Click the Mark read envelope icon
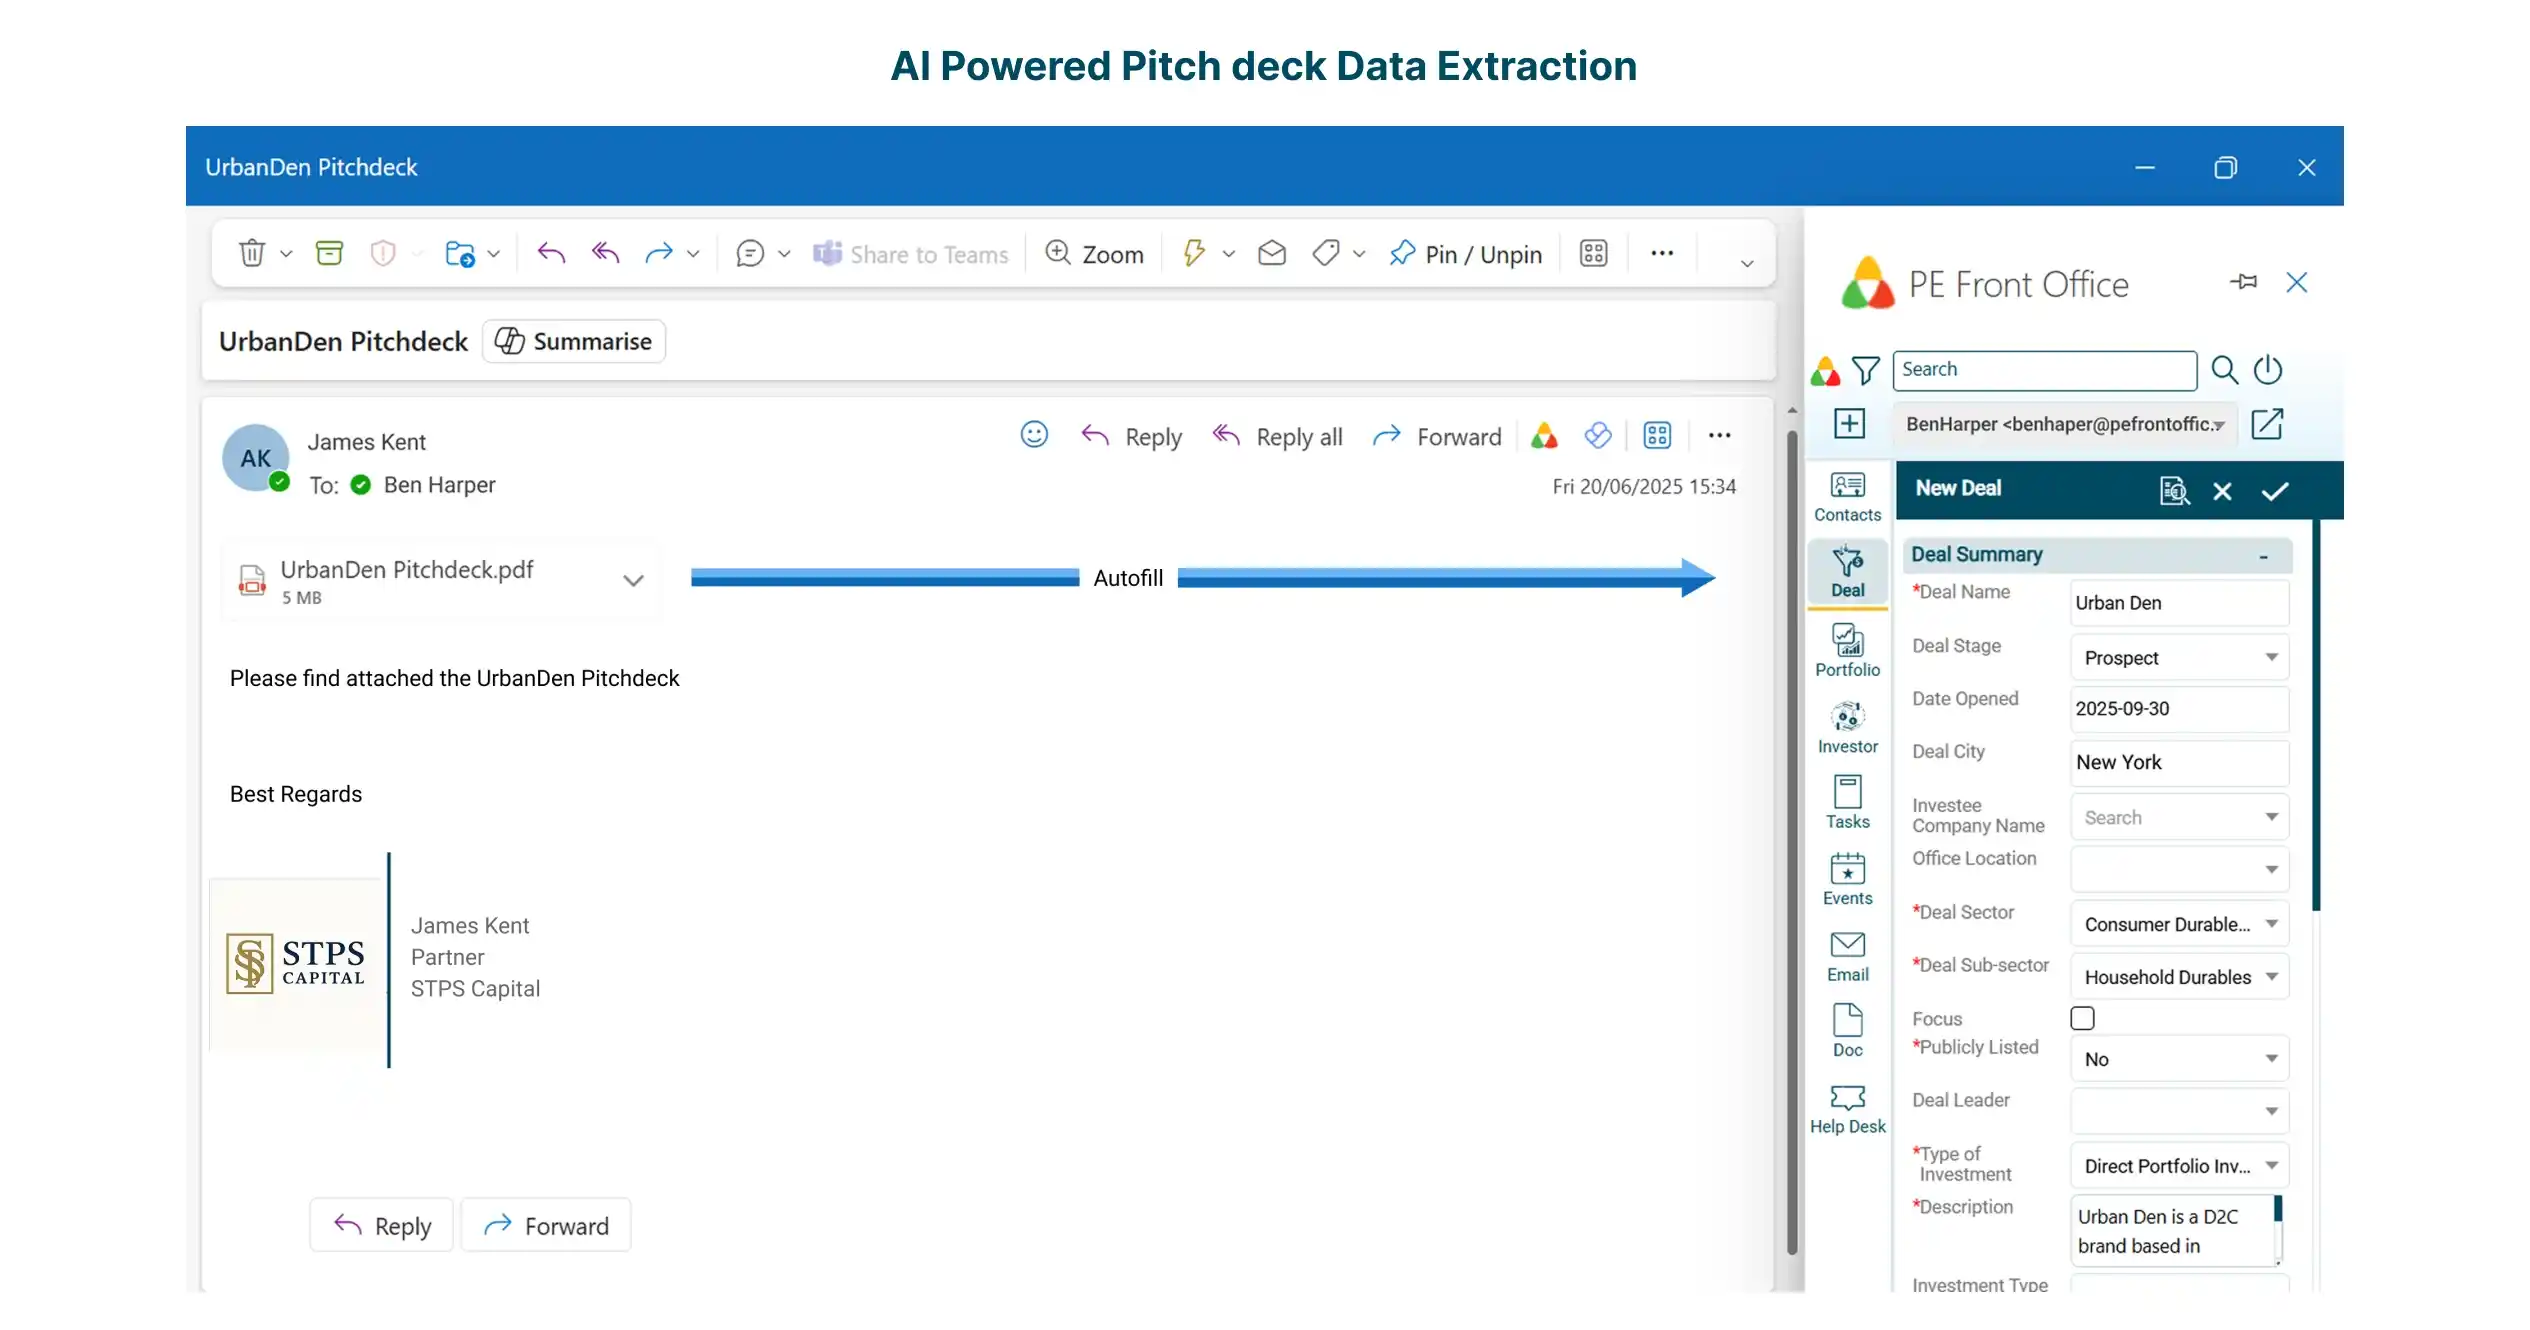This screenshot has width=2530, height=1330. 1272,253
